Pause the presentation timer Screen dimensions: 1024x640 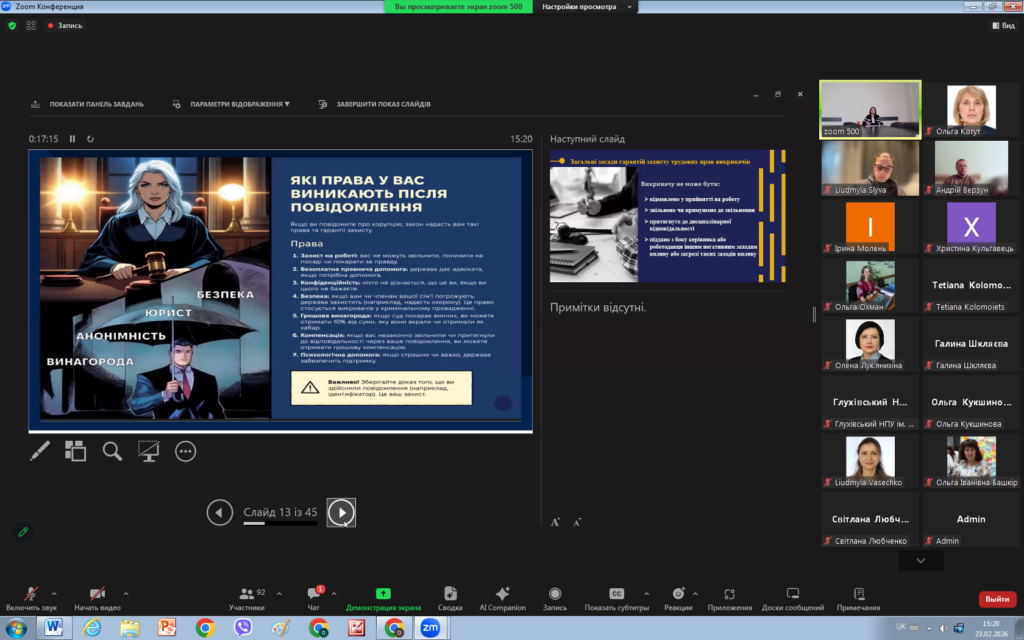pos(72,139)
